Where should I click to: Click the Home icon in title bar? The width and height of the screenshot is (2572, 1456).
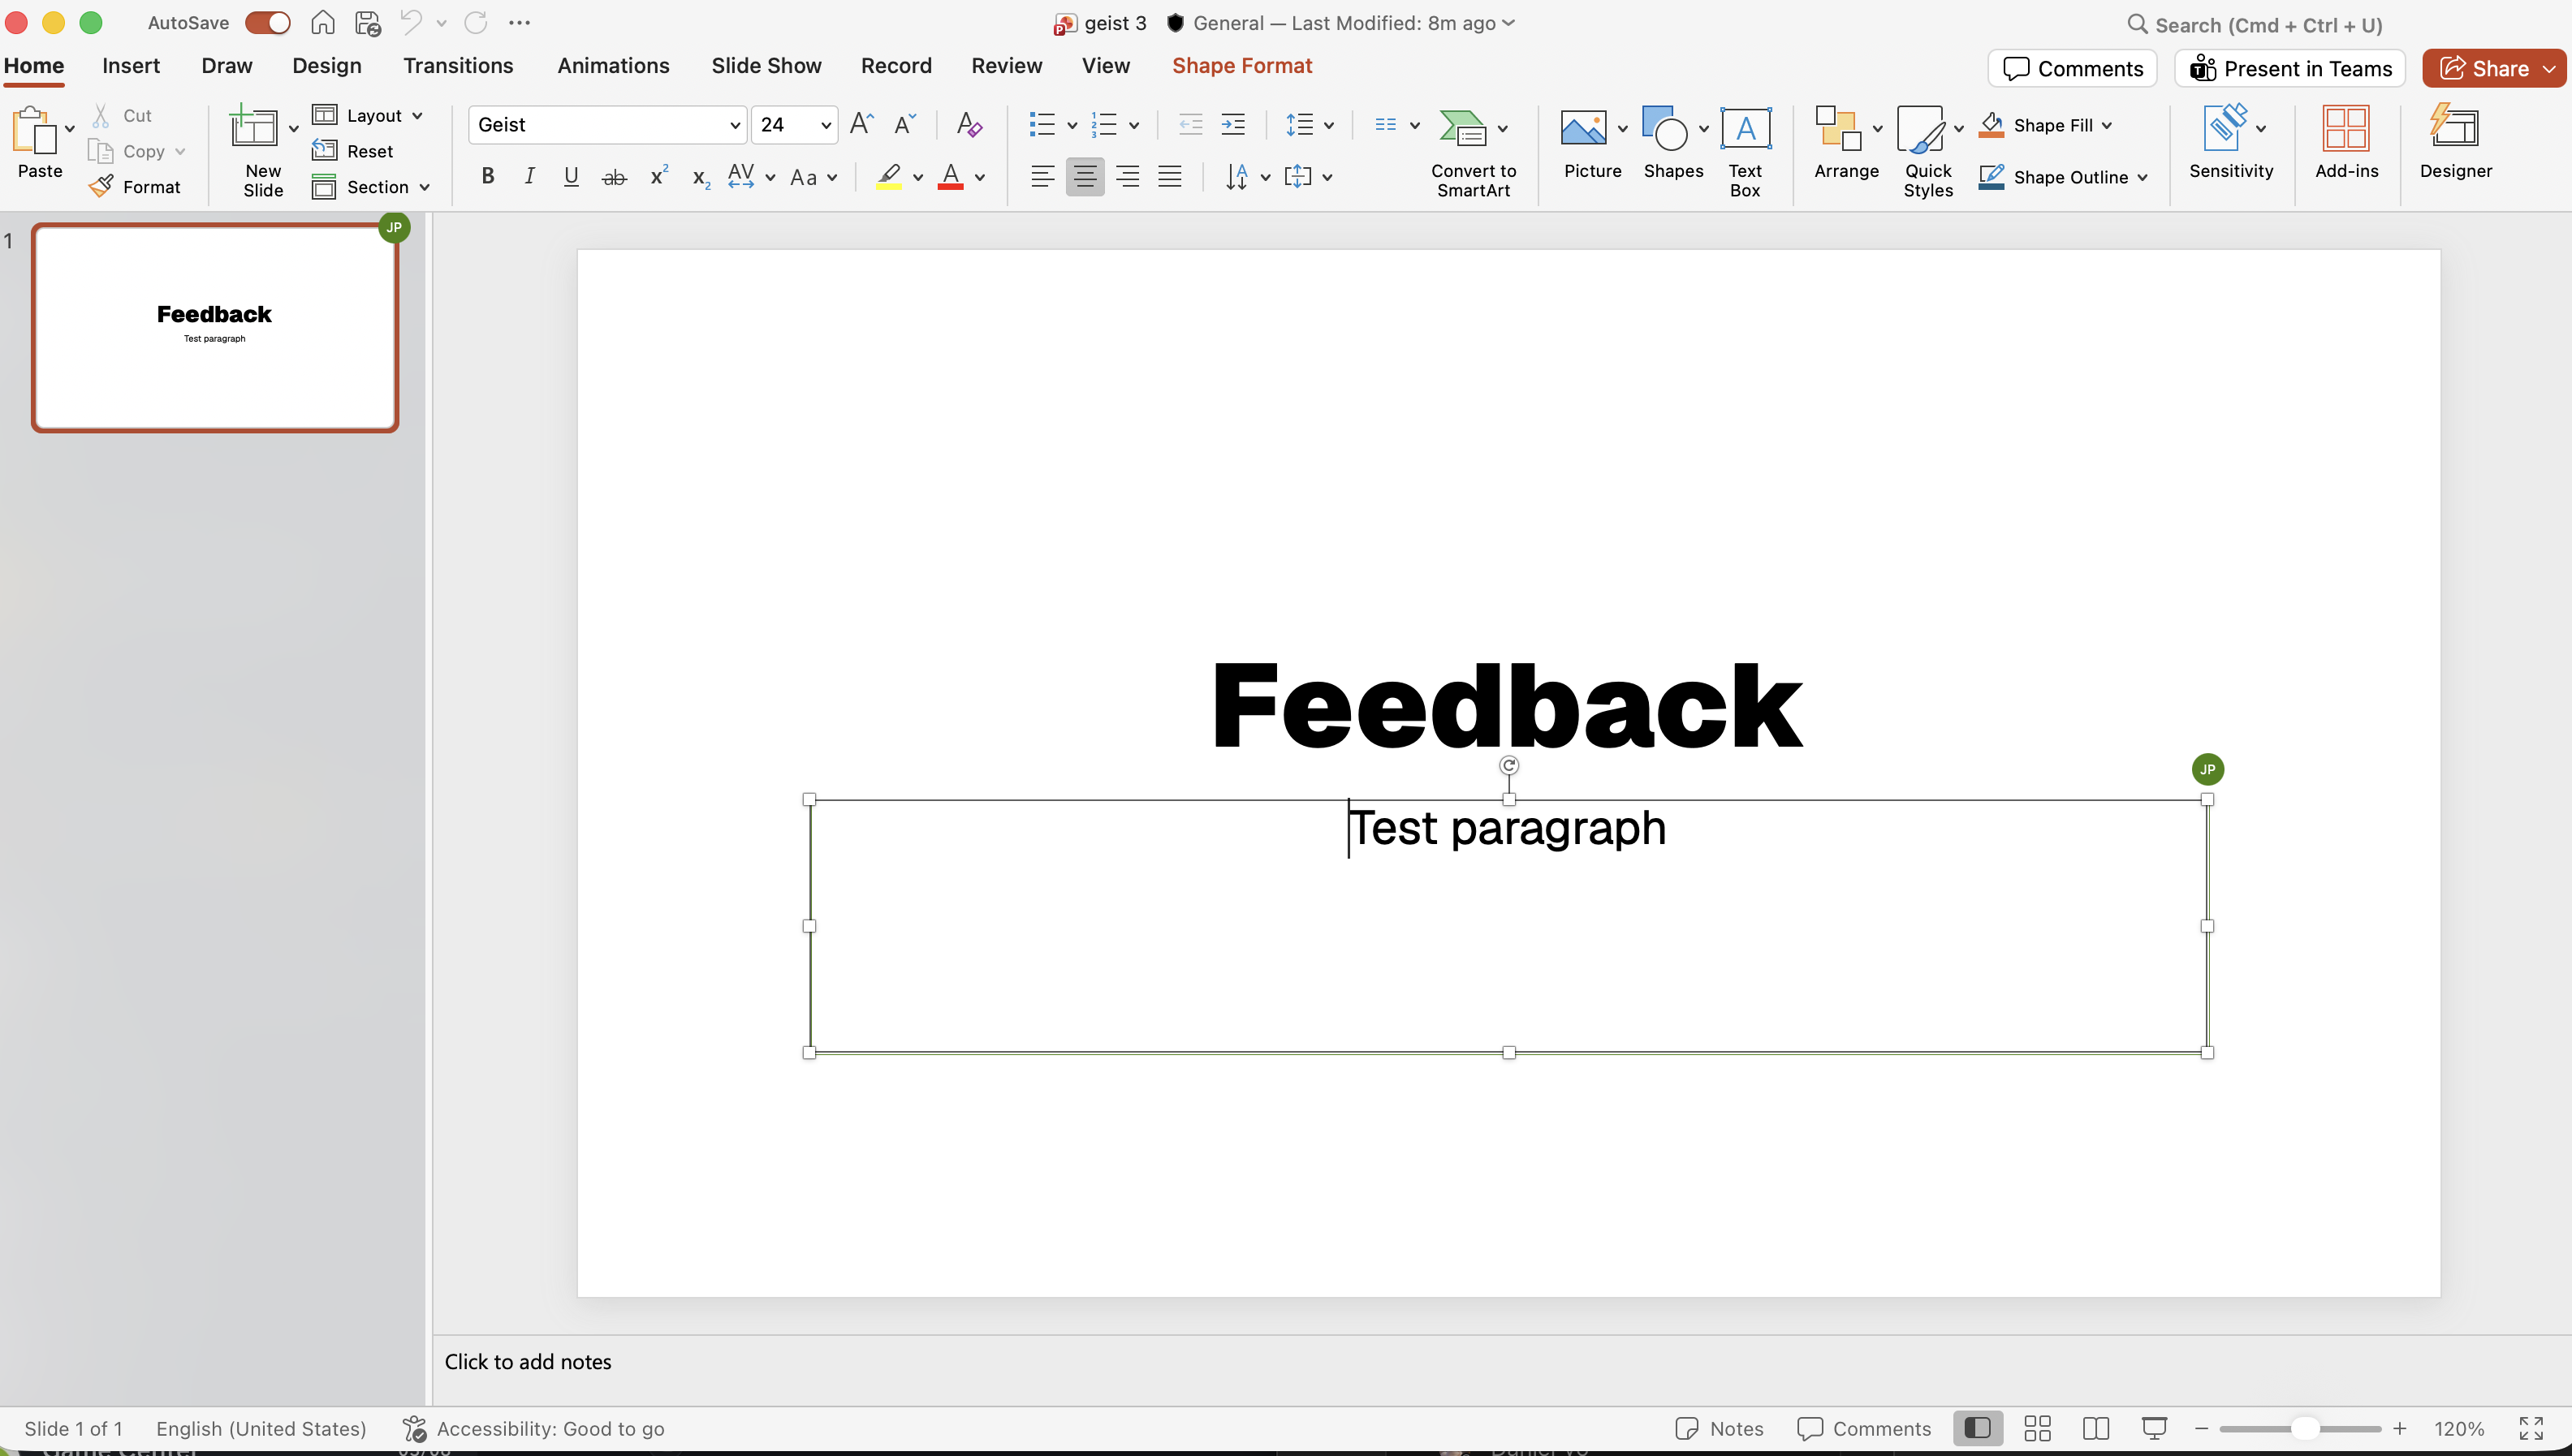[322, 22]
